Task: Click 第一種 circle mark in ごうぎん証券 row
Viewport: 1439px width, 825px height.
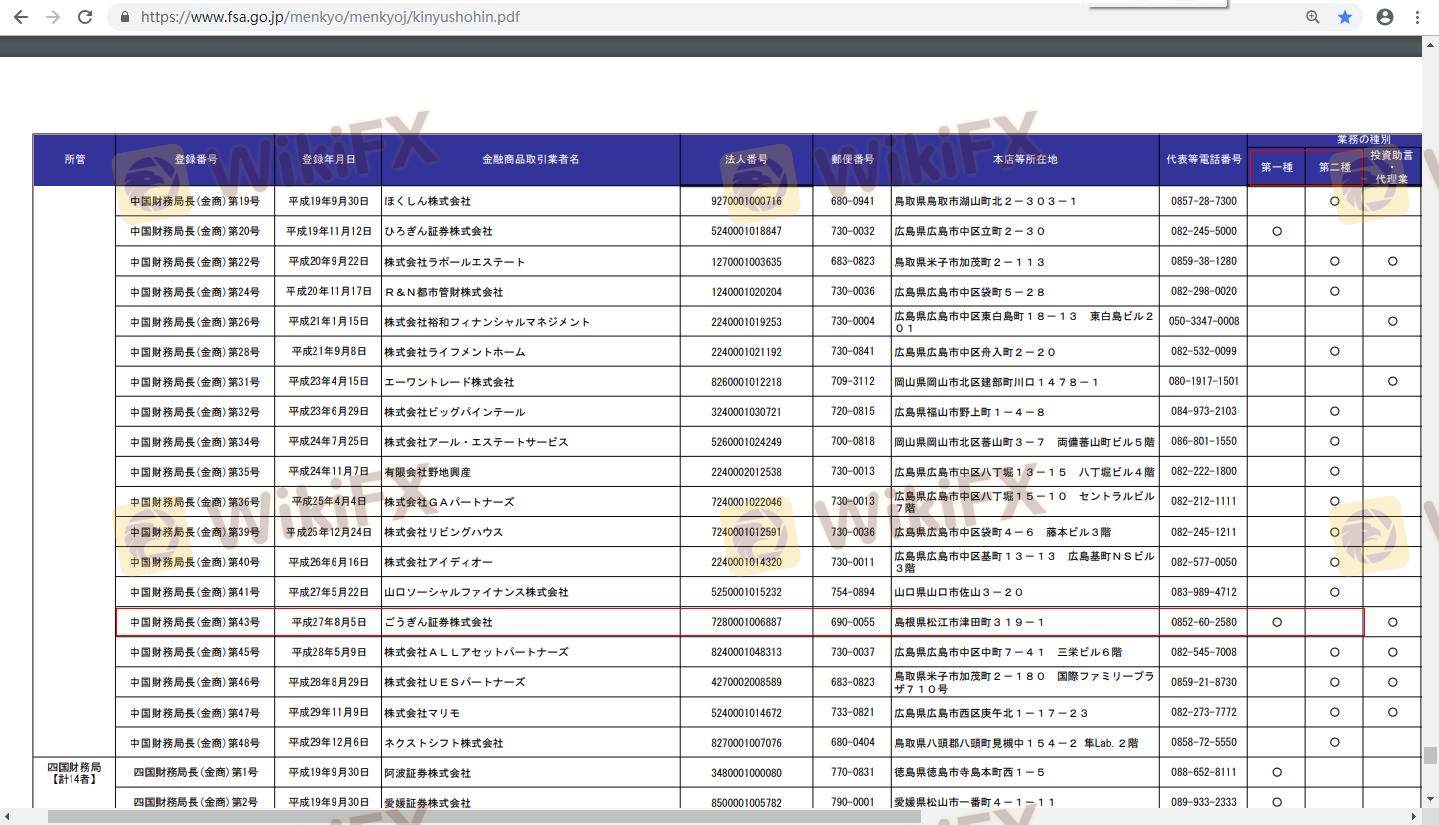Action: pos(1276,622)
